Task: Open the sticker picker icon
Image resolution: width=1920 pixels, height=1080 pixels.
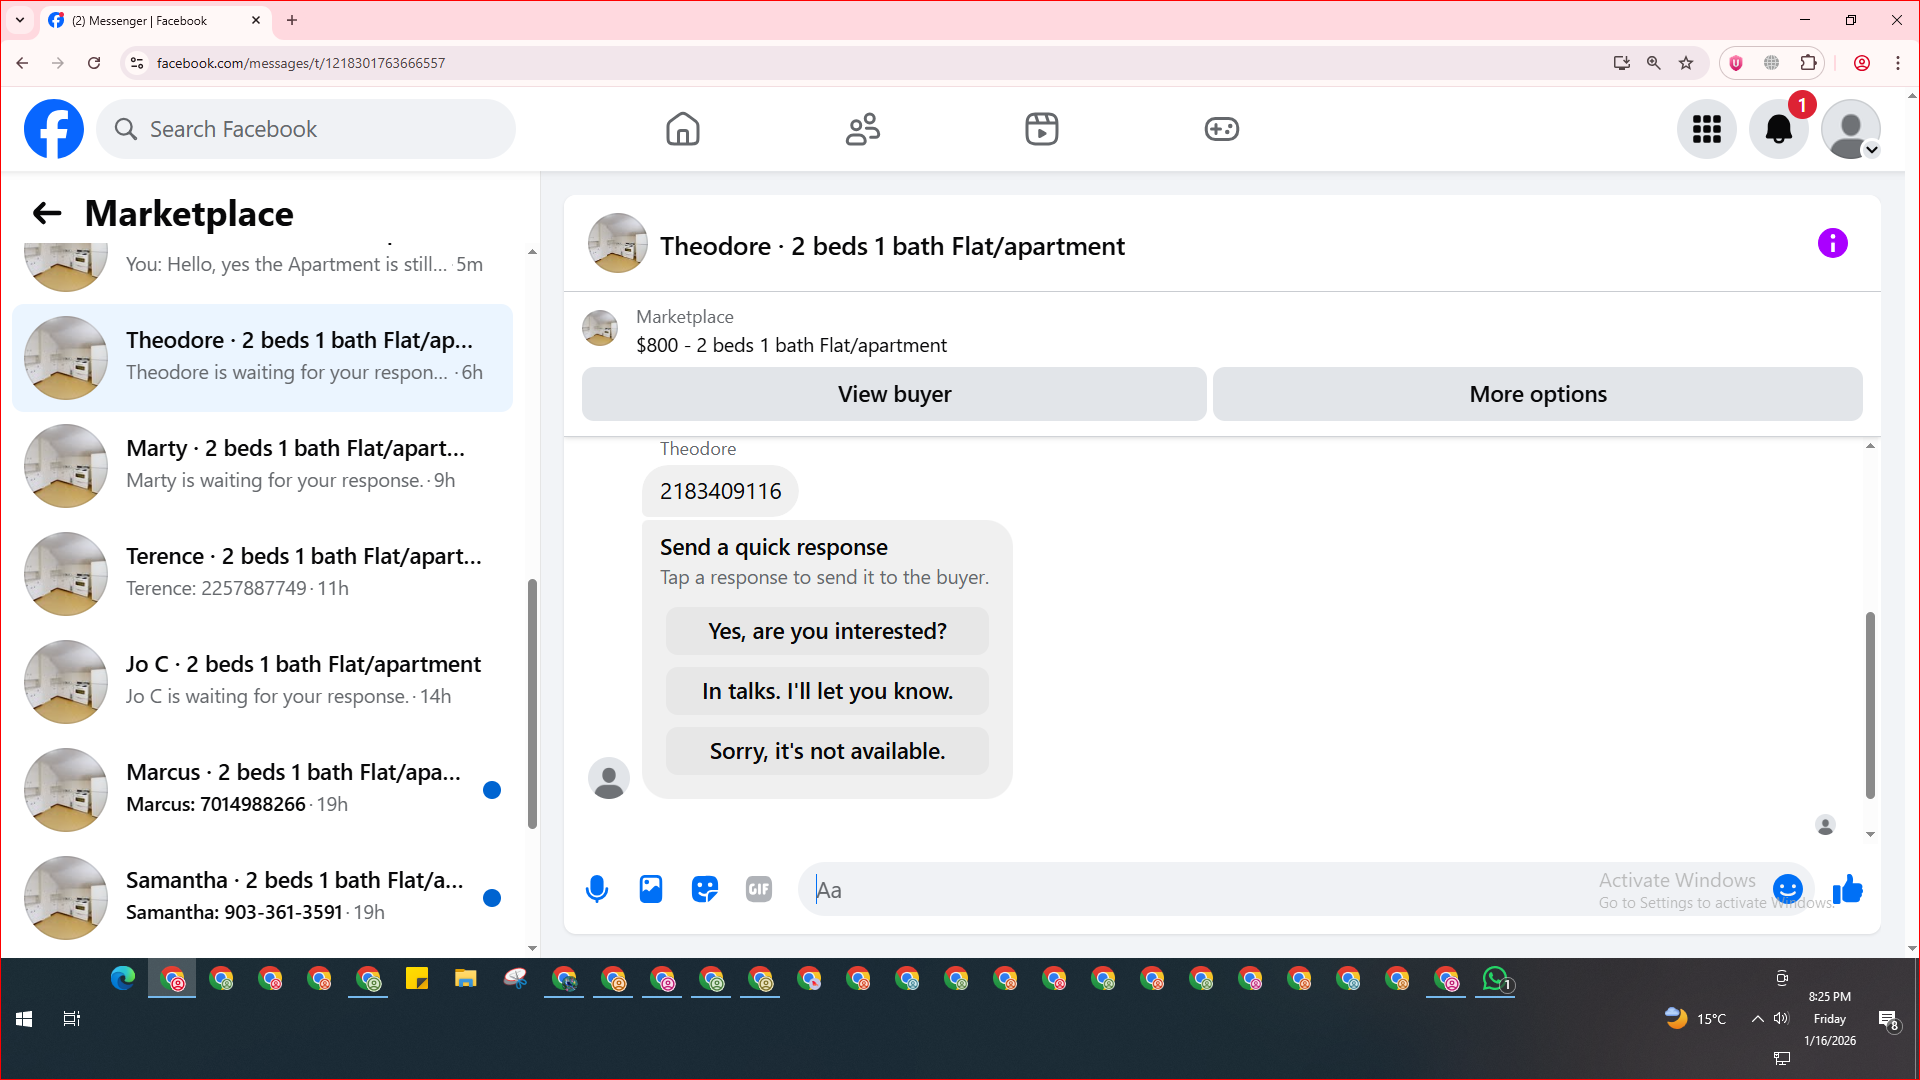Action: [x=705, y=889]
